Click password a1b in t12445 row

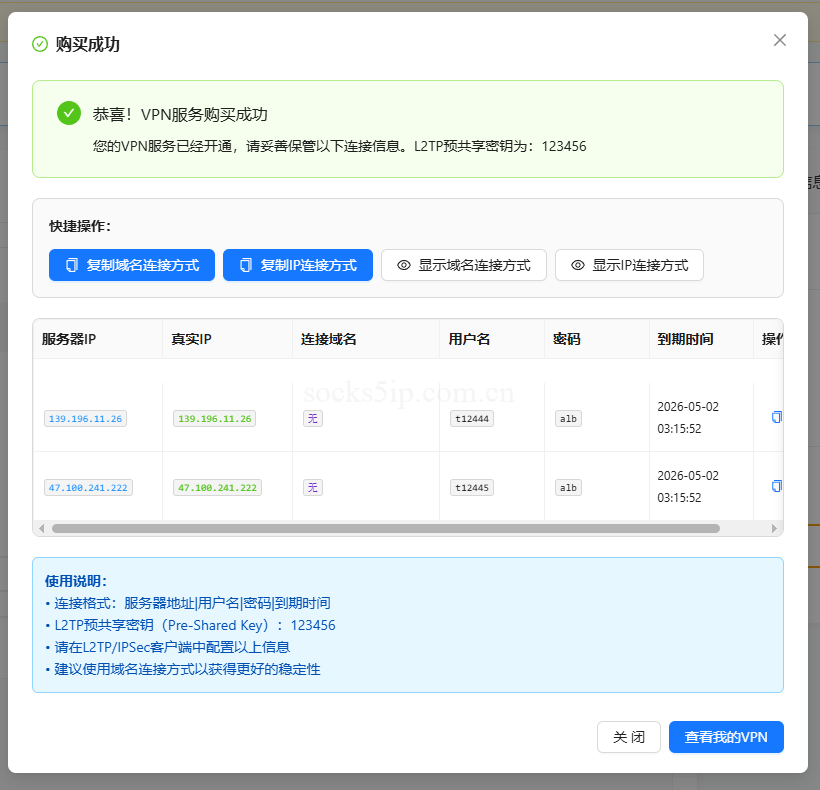pos(568,488)
